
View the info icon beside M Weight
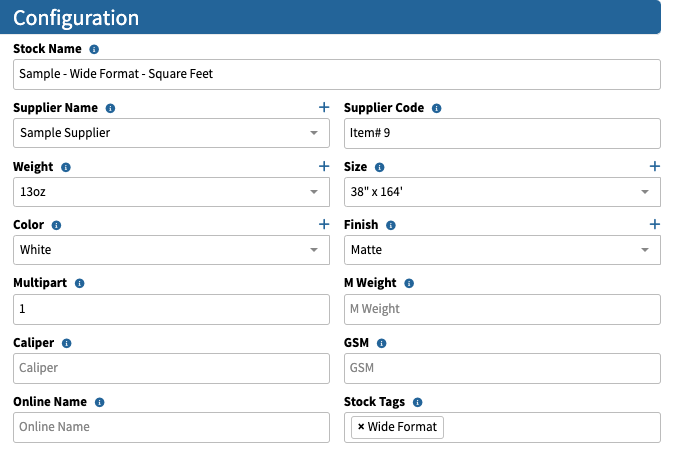(409, 283)
